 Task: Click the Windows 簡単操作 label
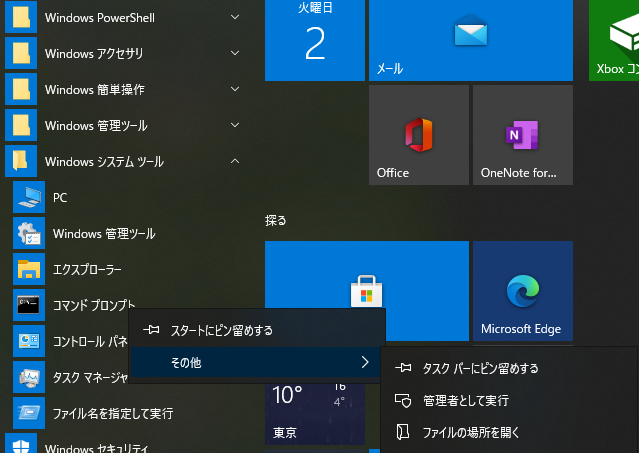pos(95,90)
